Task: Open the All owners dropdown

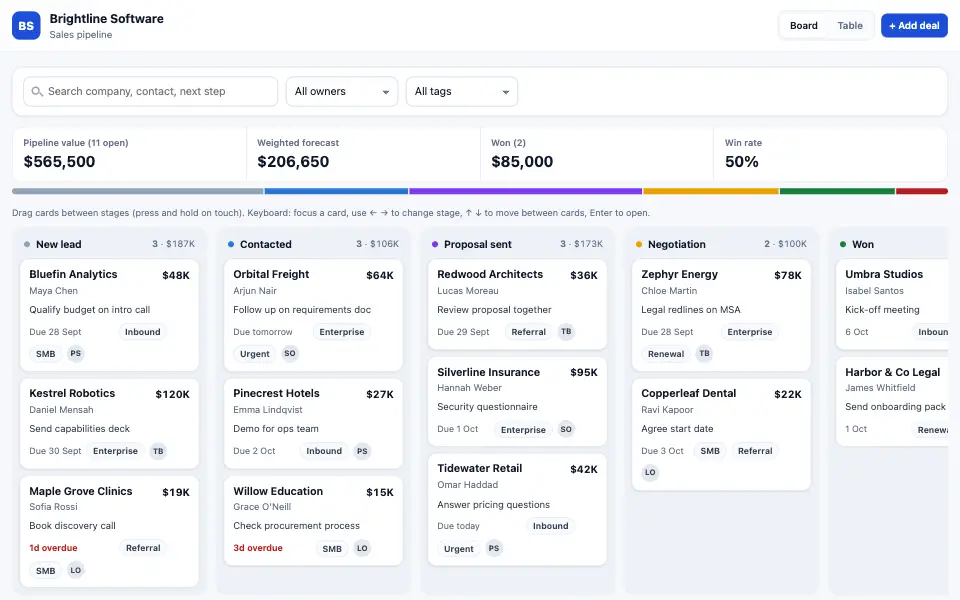Action: [x=342, y=91]
